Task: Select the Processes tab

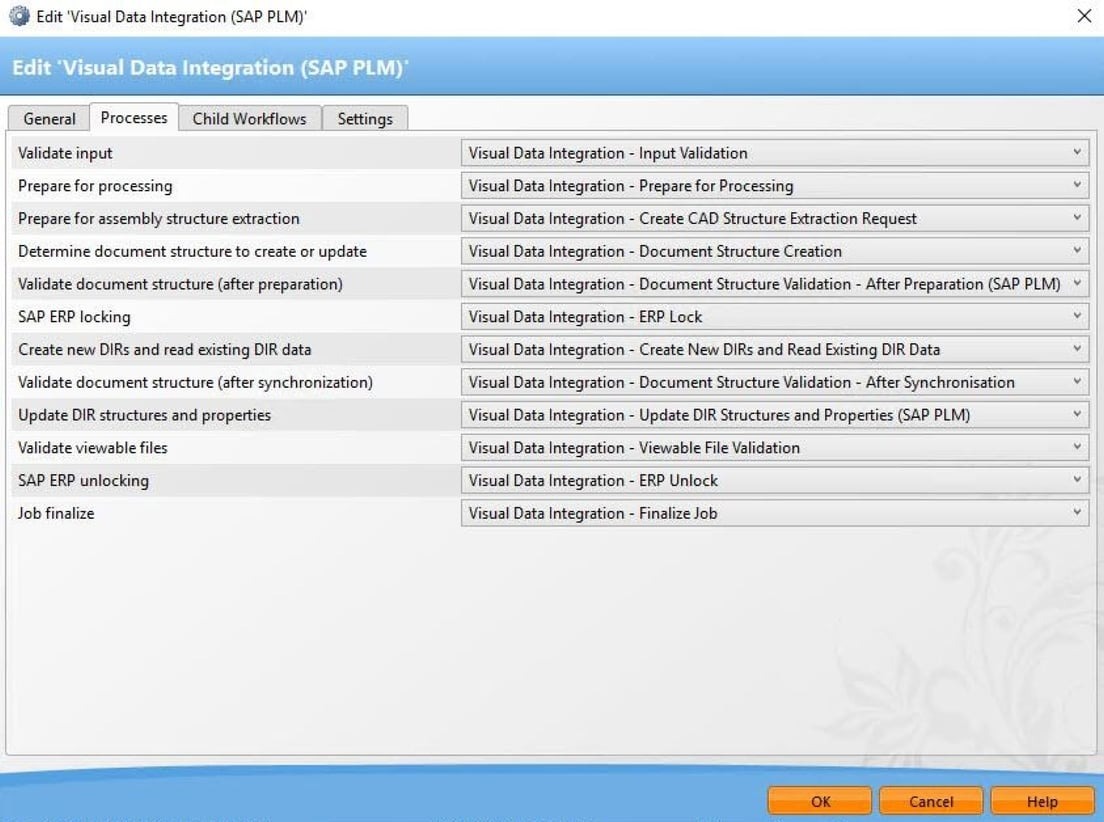Action: [133, 117]
